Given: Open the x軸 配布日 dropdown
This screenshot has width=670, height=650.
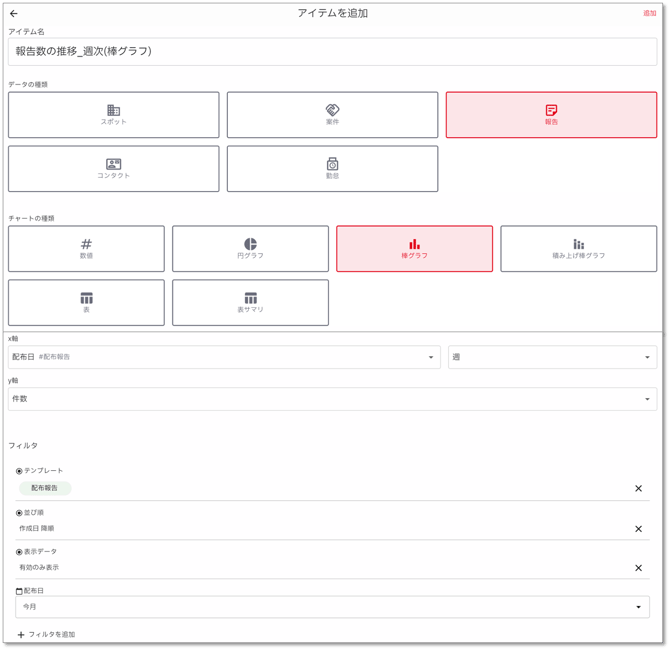Looking at the screenshot, I should click(x=224, y=357).
